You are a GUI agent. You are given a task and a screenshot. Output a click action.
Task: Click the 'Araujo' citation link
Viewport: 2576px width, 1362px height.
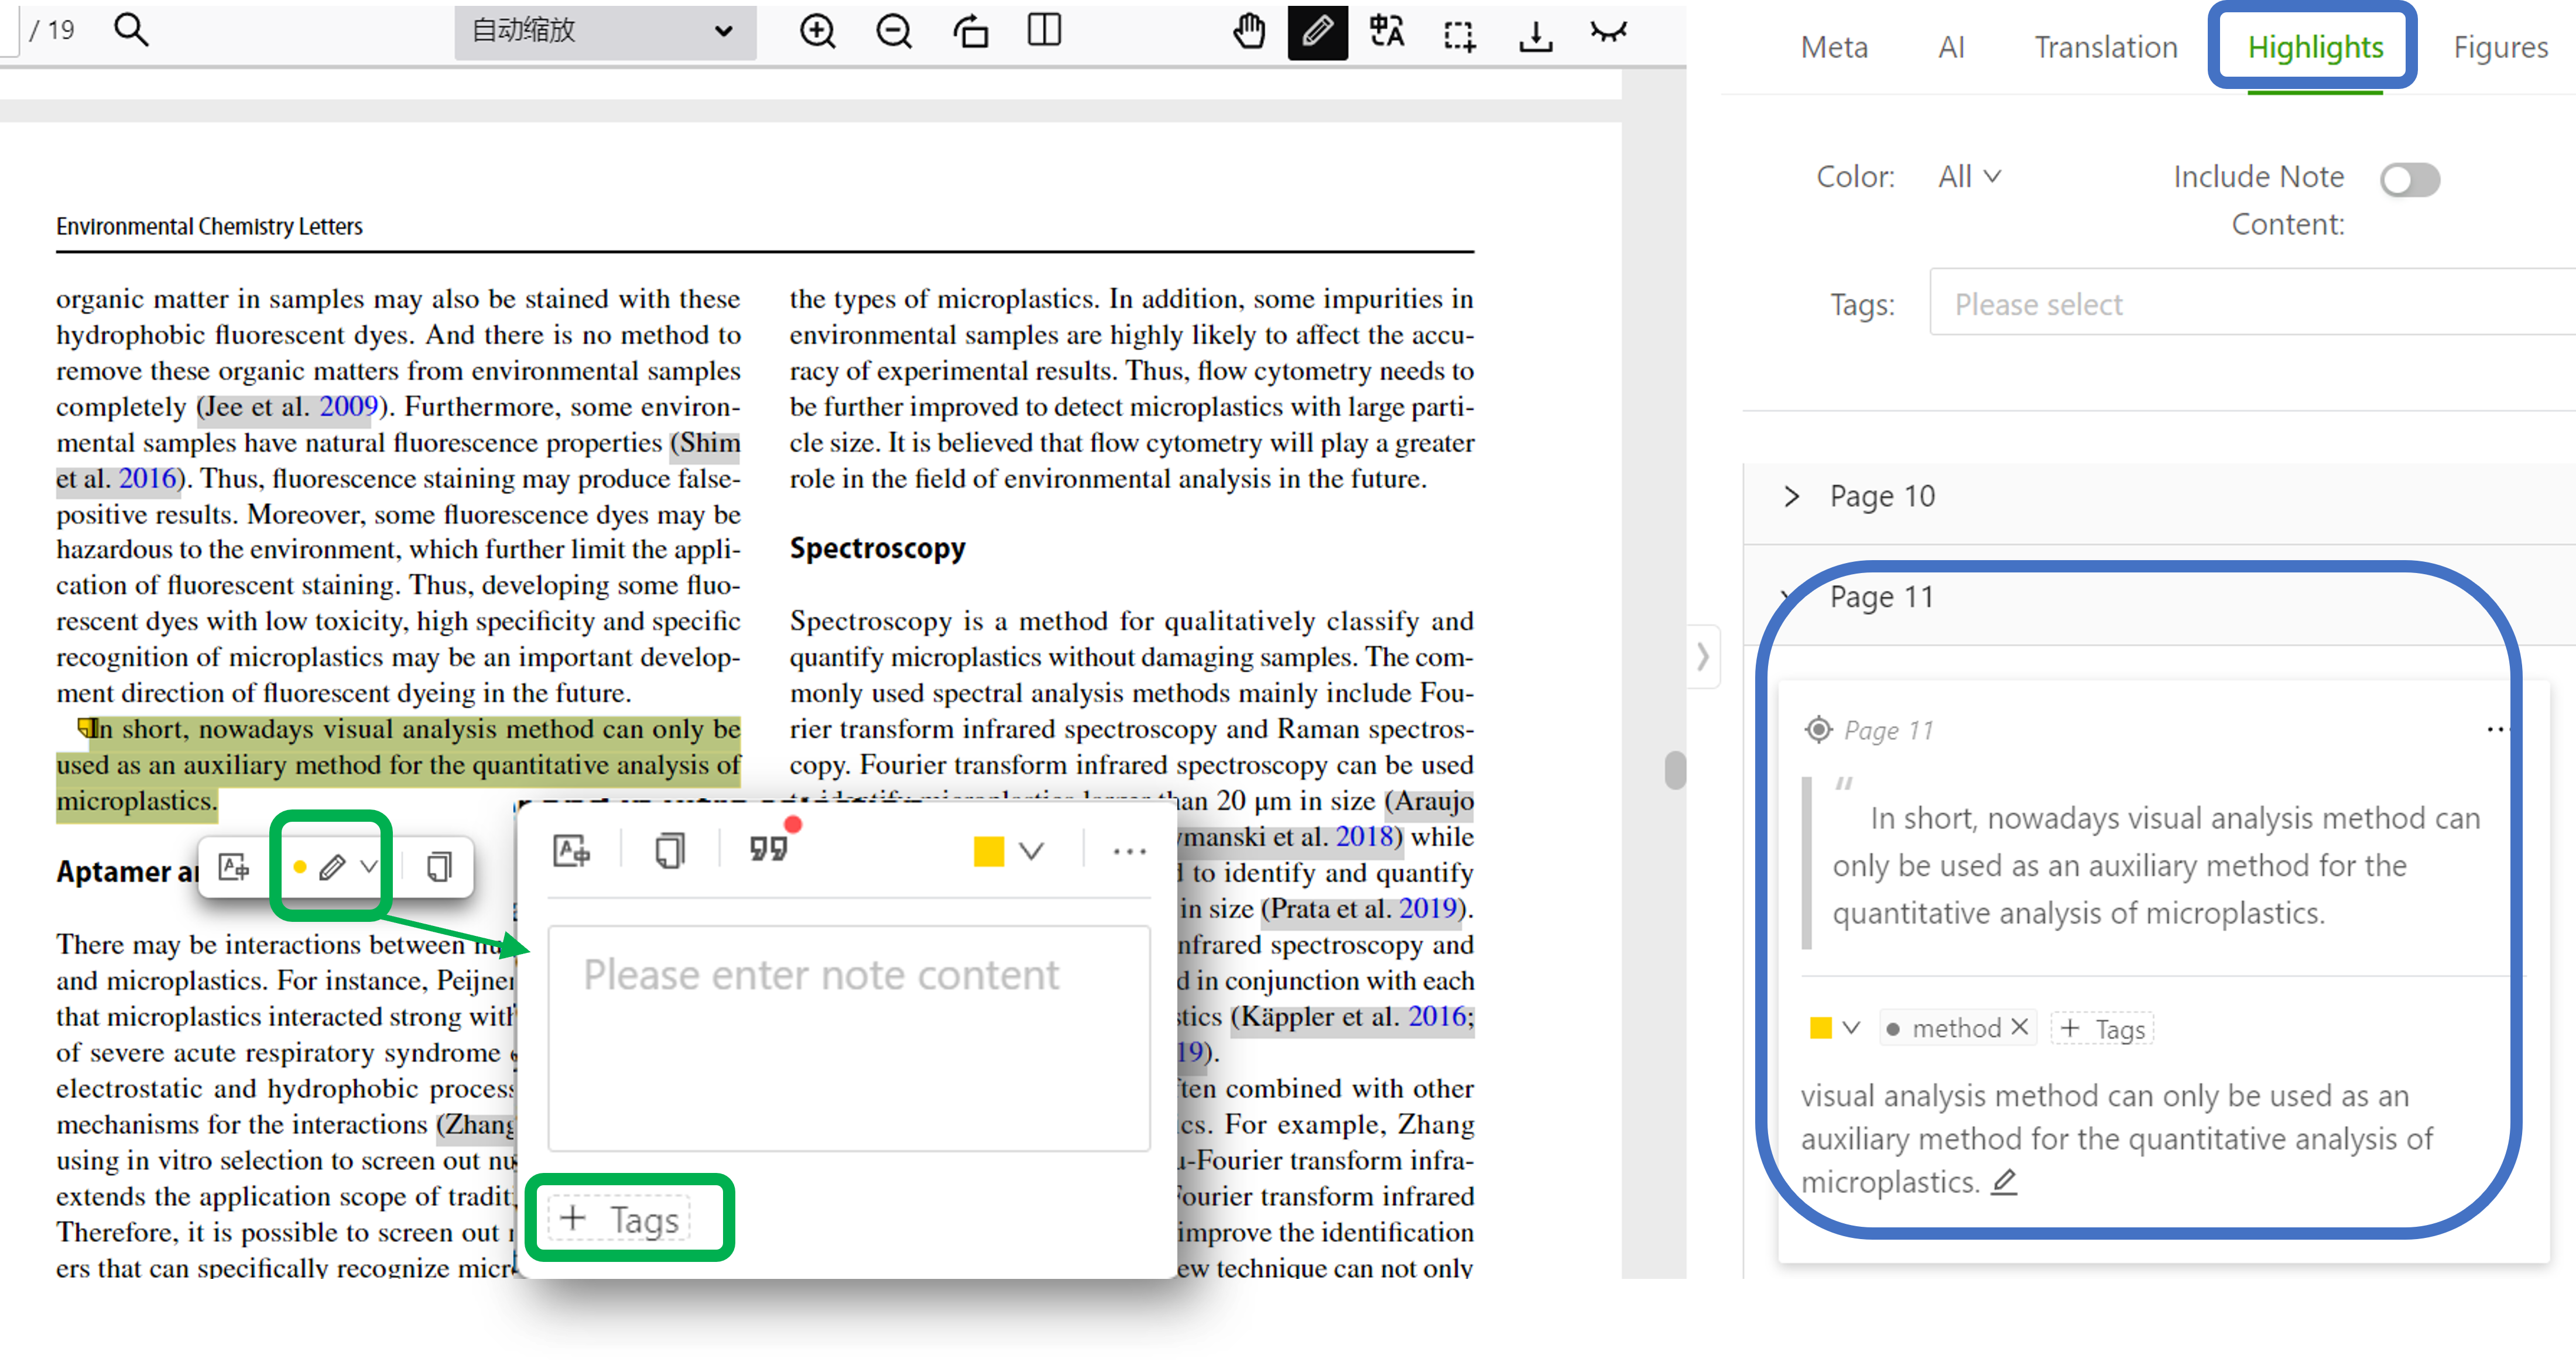click(1431, 801)
